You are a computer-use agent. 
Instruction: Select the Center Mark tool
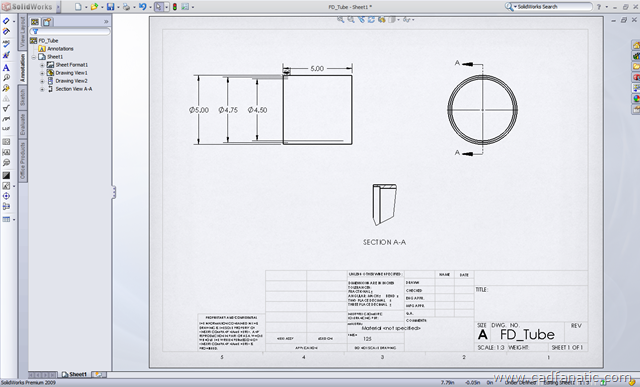pos(6,196)
